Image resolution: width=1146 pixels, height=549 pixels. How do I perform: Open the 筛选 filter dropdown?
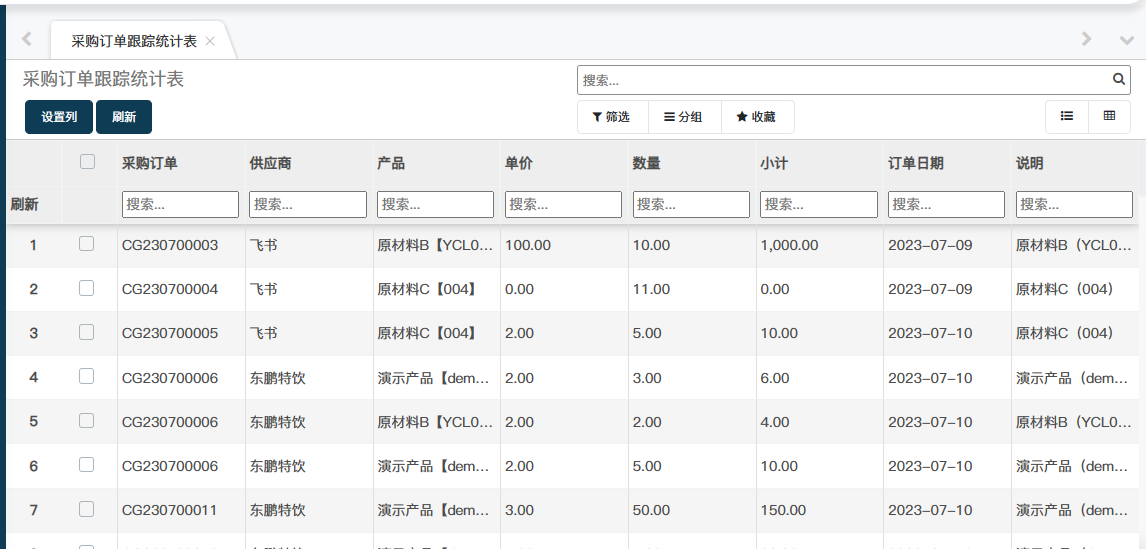pos(612,117)
